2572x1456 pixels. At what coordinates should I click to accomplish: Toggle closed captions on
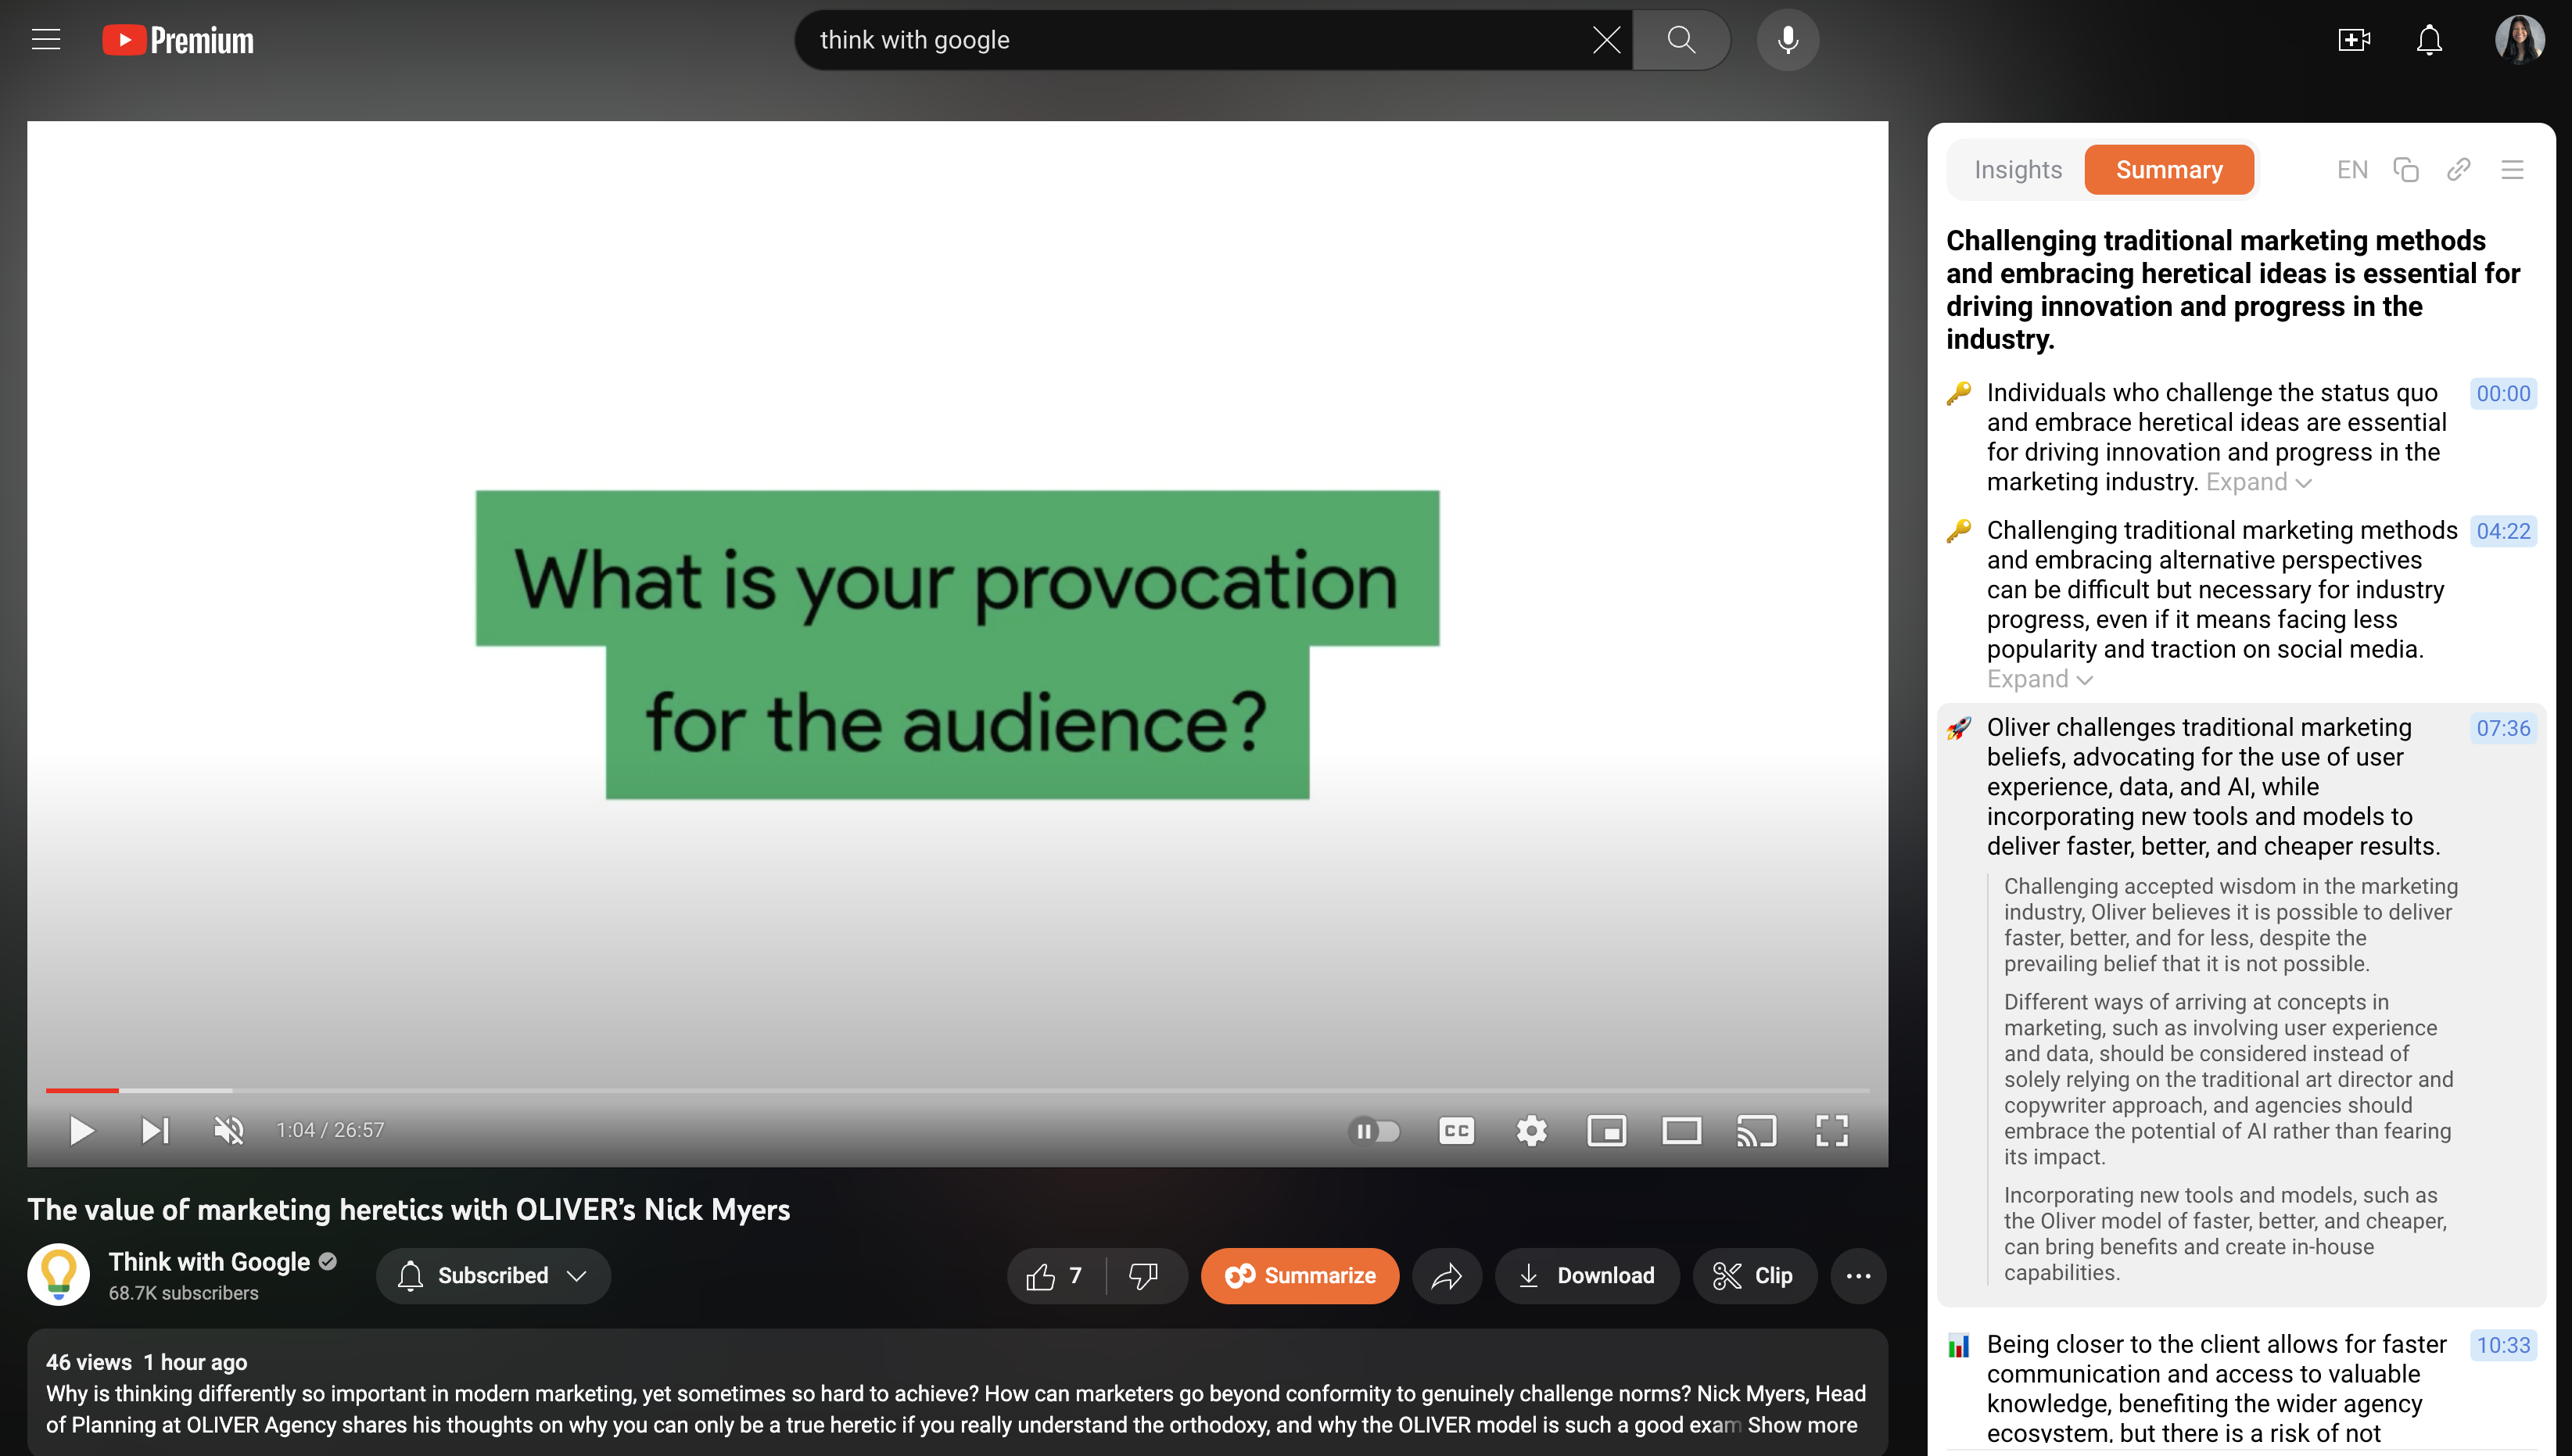[1456, 1131]
